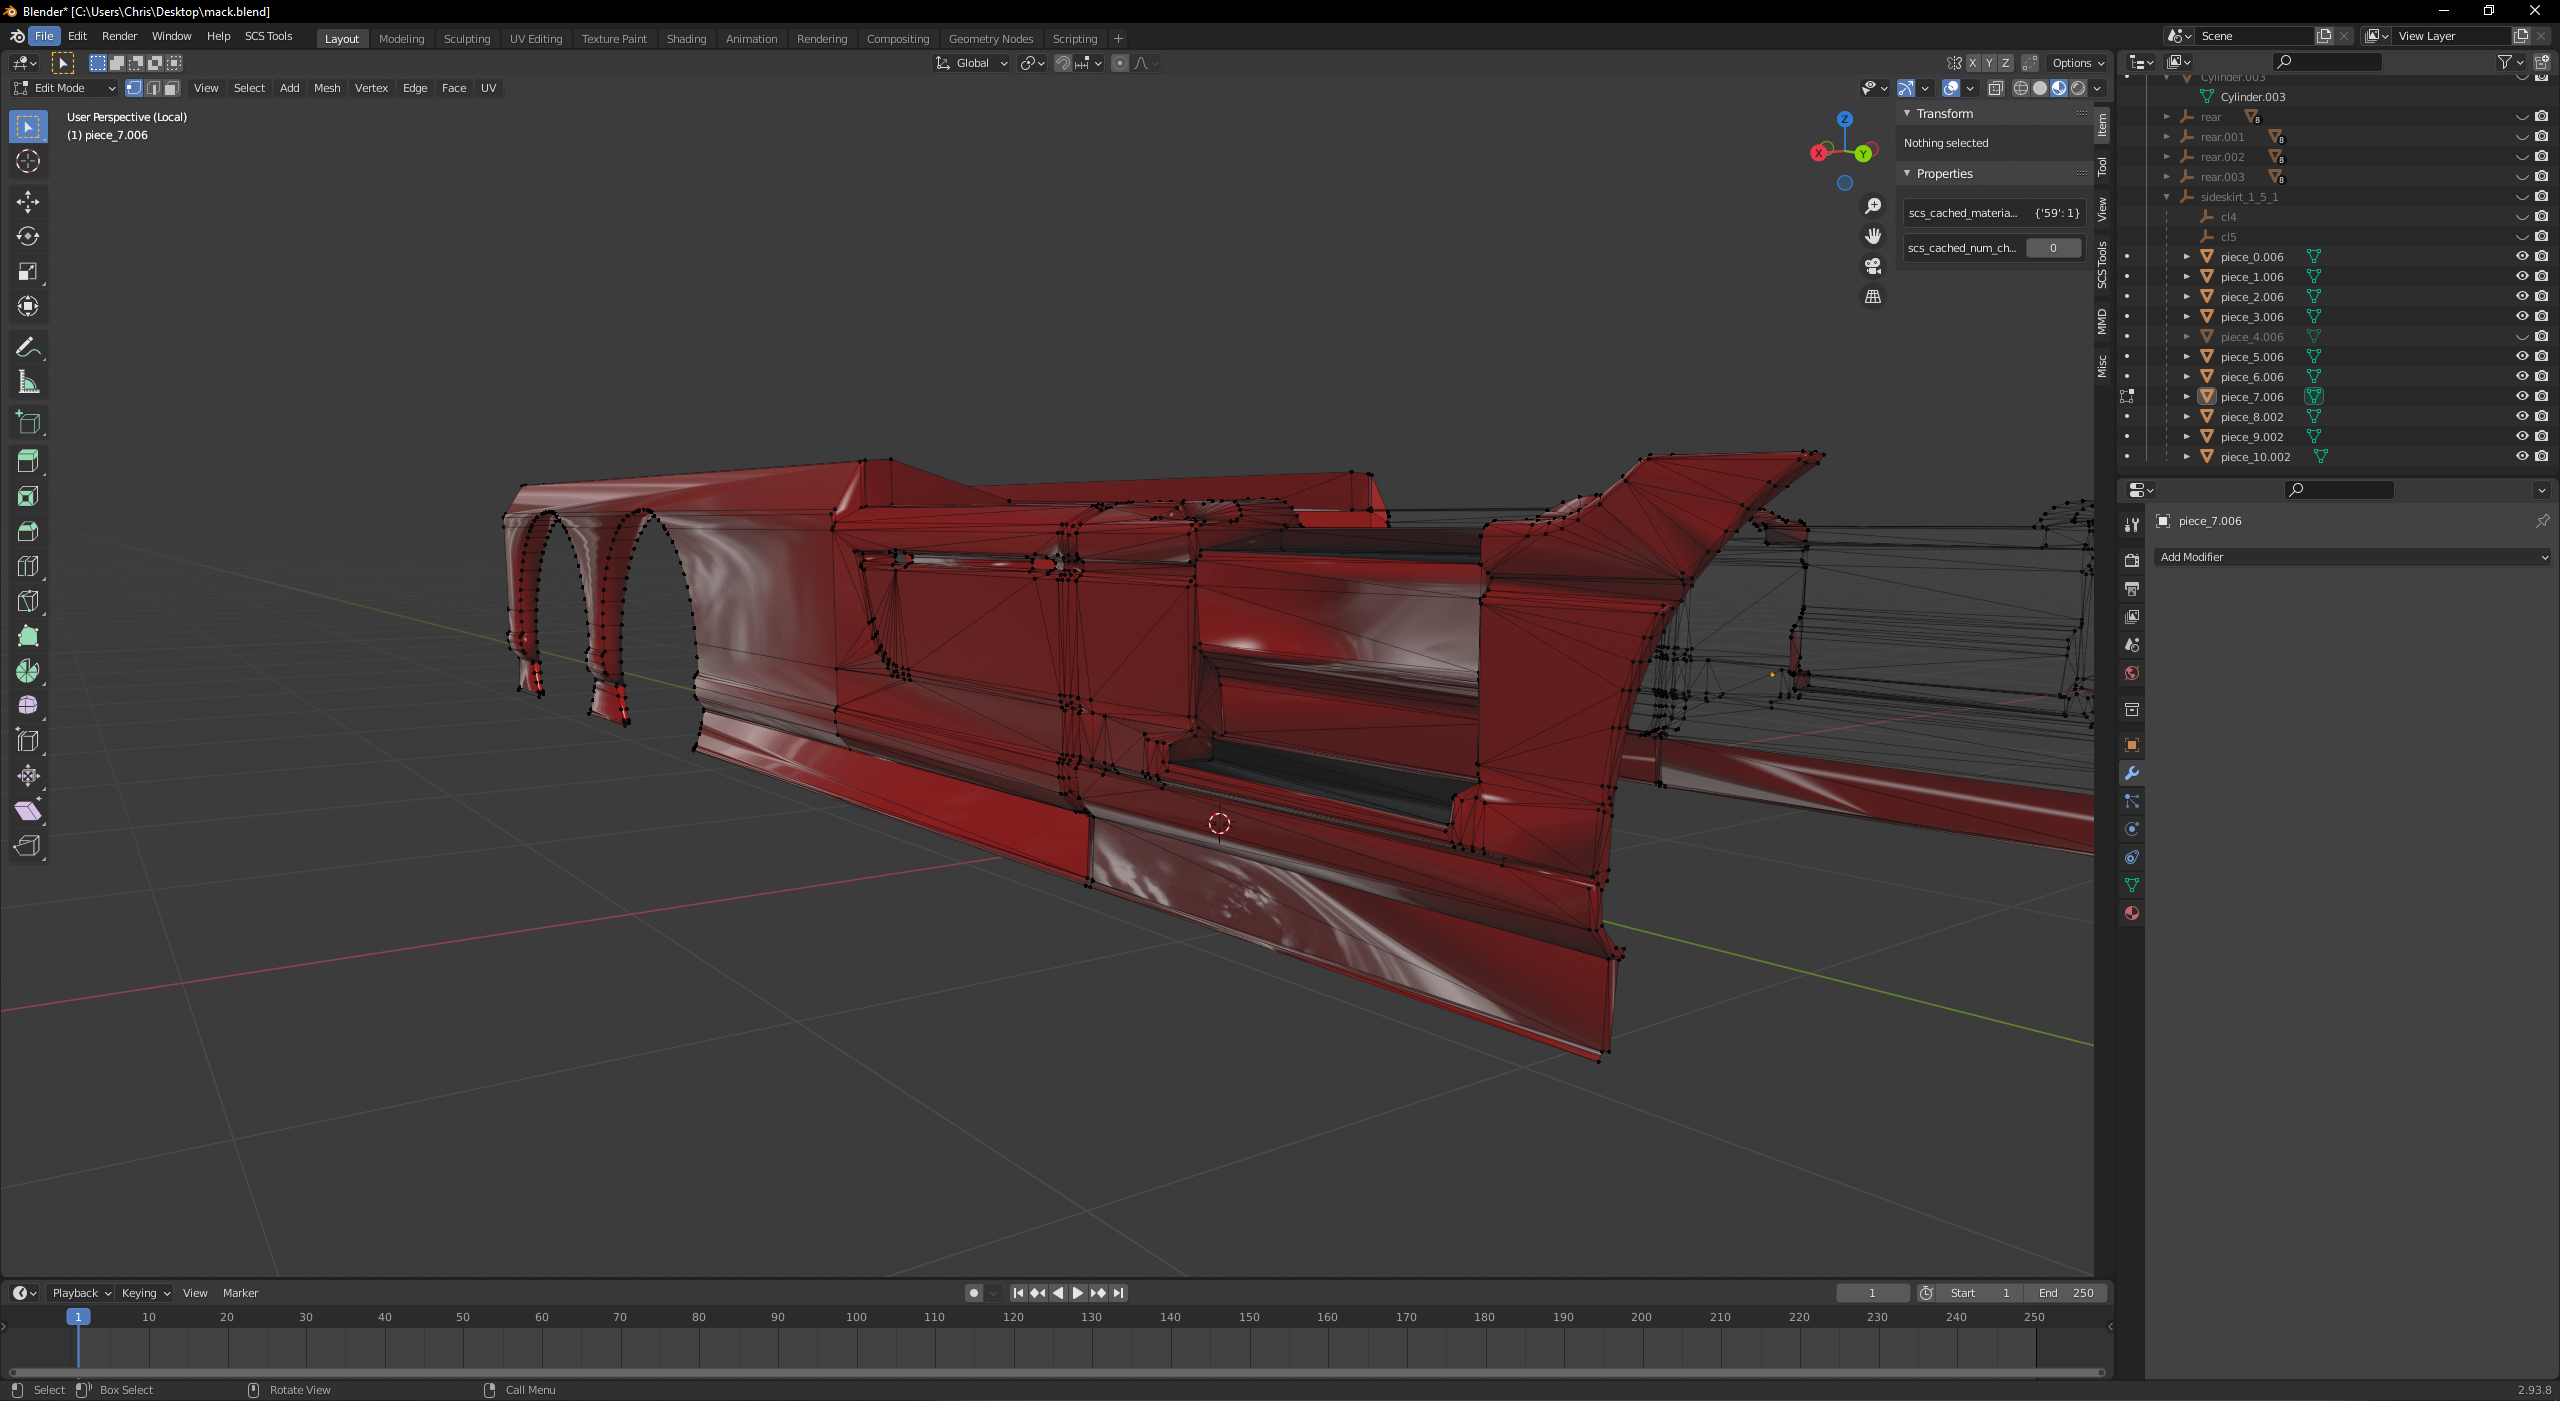
Task: Pick the Bevel tool
Action: click(x=28, y=531)
